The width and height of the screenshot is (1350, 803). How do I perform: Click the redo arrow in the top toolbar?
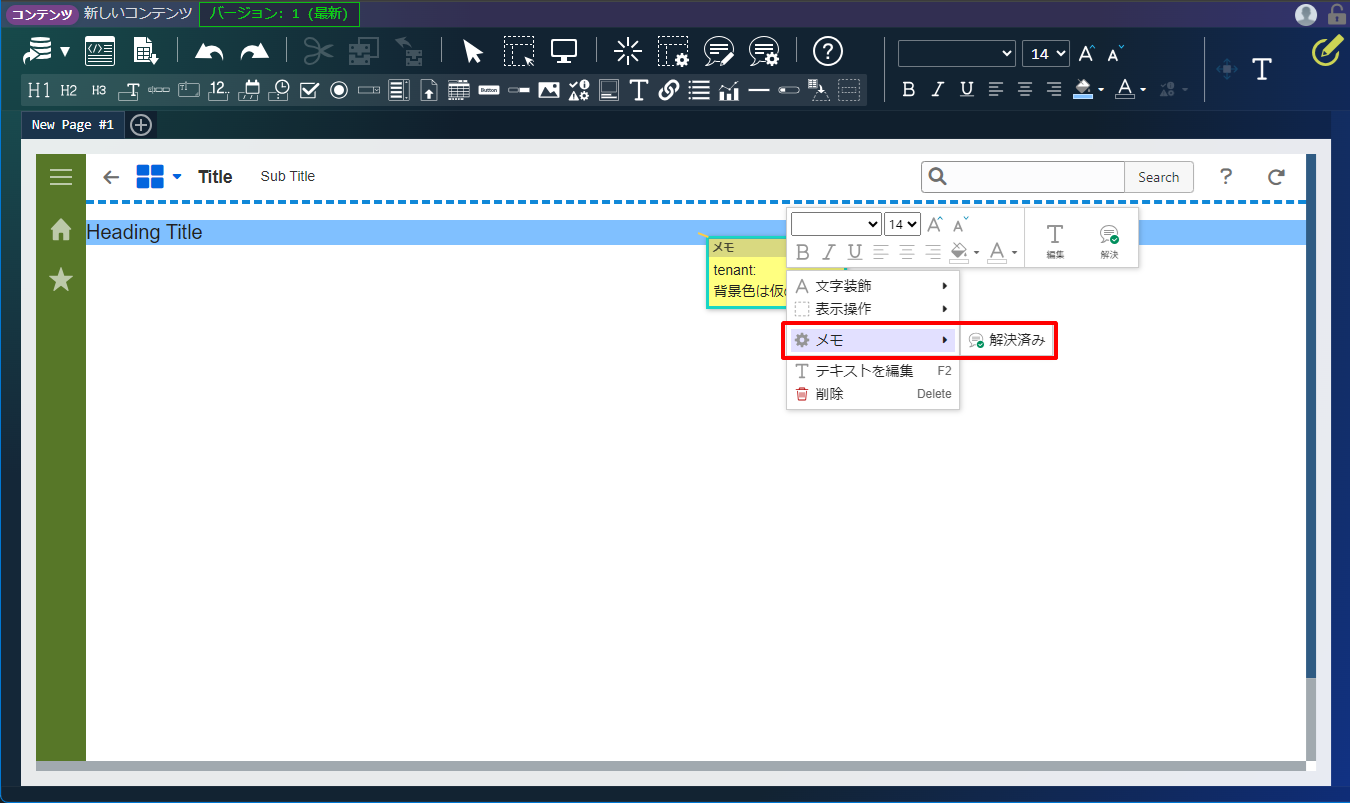(255, 51)
